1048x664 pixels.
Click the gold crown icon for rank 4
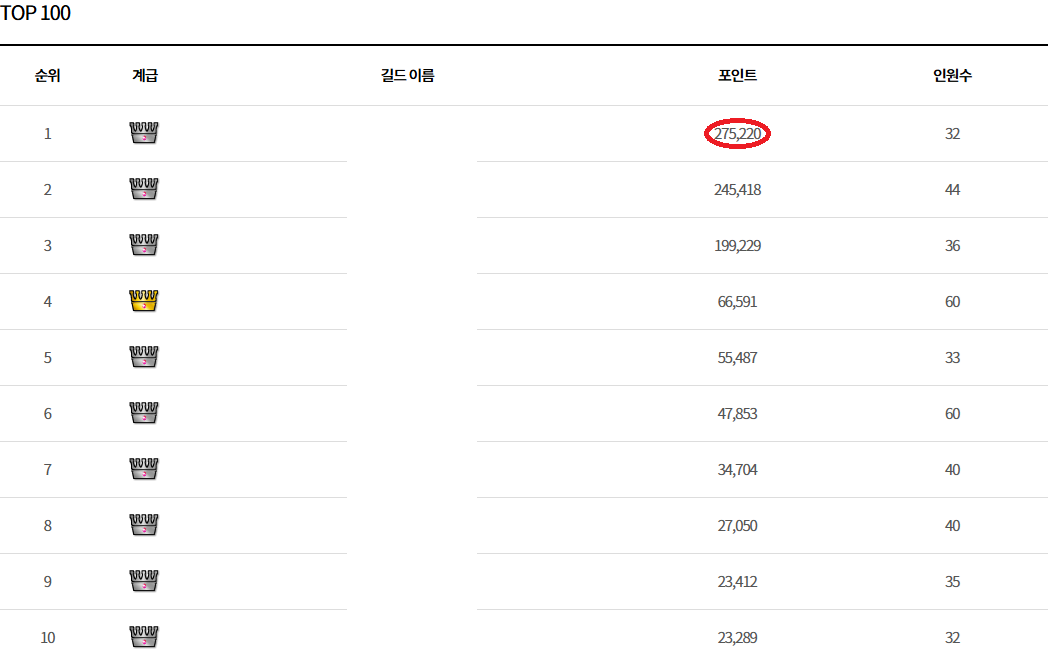(x=144, y=301)
